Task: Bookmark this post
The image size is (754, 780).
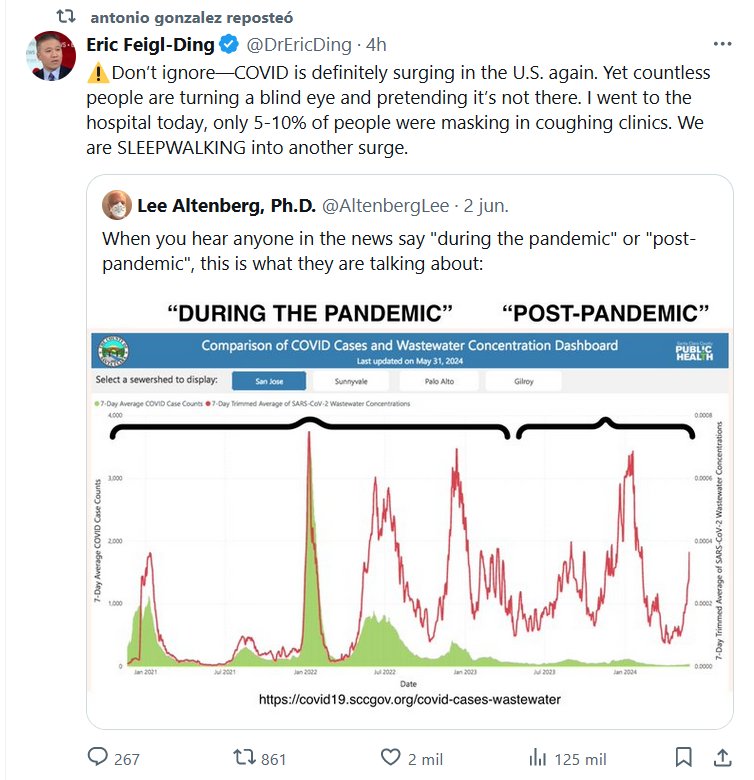Action: click(x=683, y=757)
